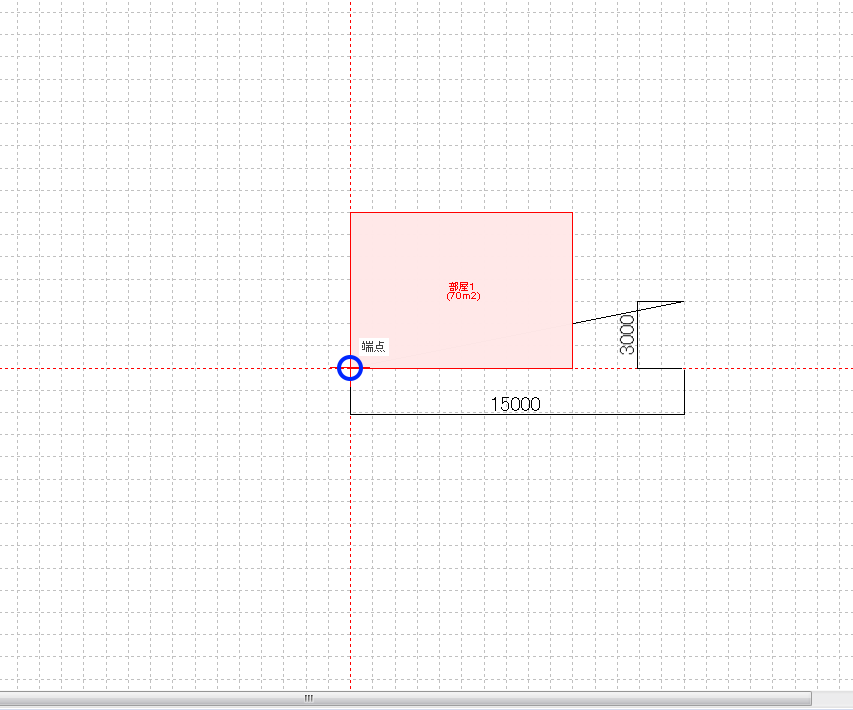The image size is (853, 710).
Task: Select the vertical 3000 dimension value
Action: pos(627,334)
